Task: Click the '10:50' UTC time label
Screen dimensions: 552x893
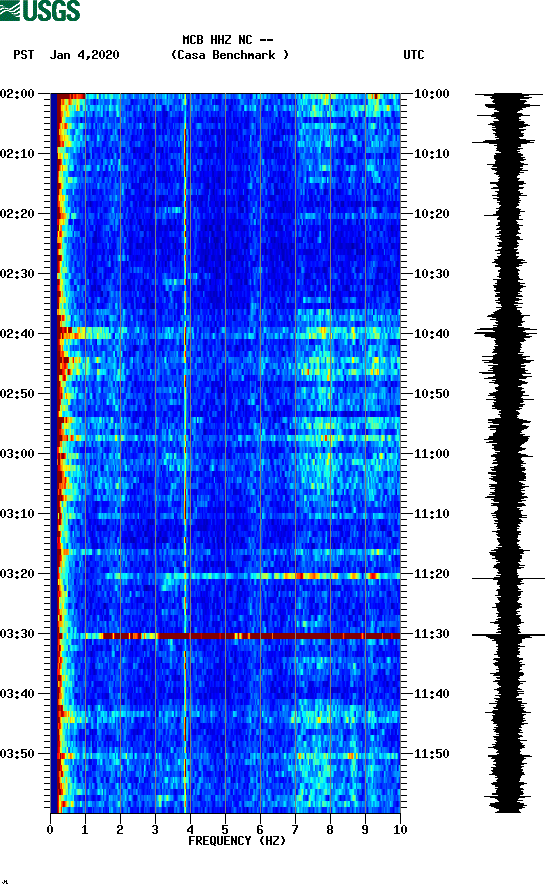Action: (431, 394)
